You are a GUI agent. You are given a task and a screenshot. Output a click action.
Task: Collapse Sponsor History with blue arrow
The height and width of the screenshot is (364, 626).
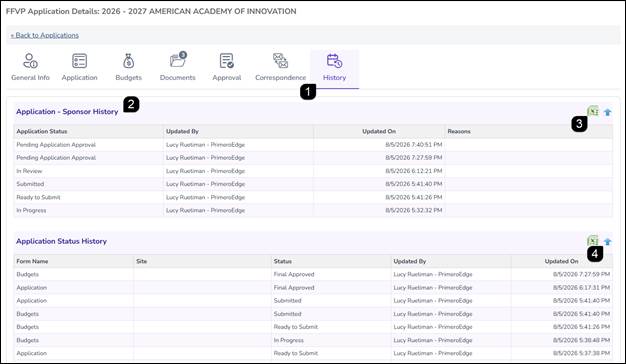(607, 112)
